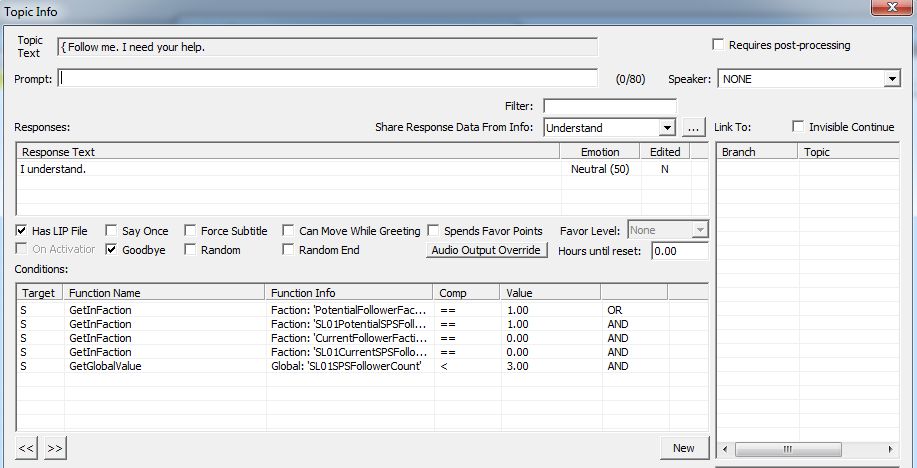The image size is (917, 468).
Task: Click the Link To horizontal scrollbar thumb
Action: 788,449
